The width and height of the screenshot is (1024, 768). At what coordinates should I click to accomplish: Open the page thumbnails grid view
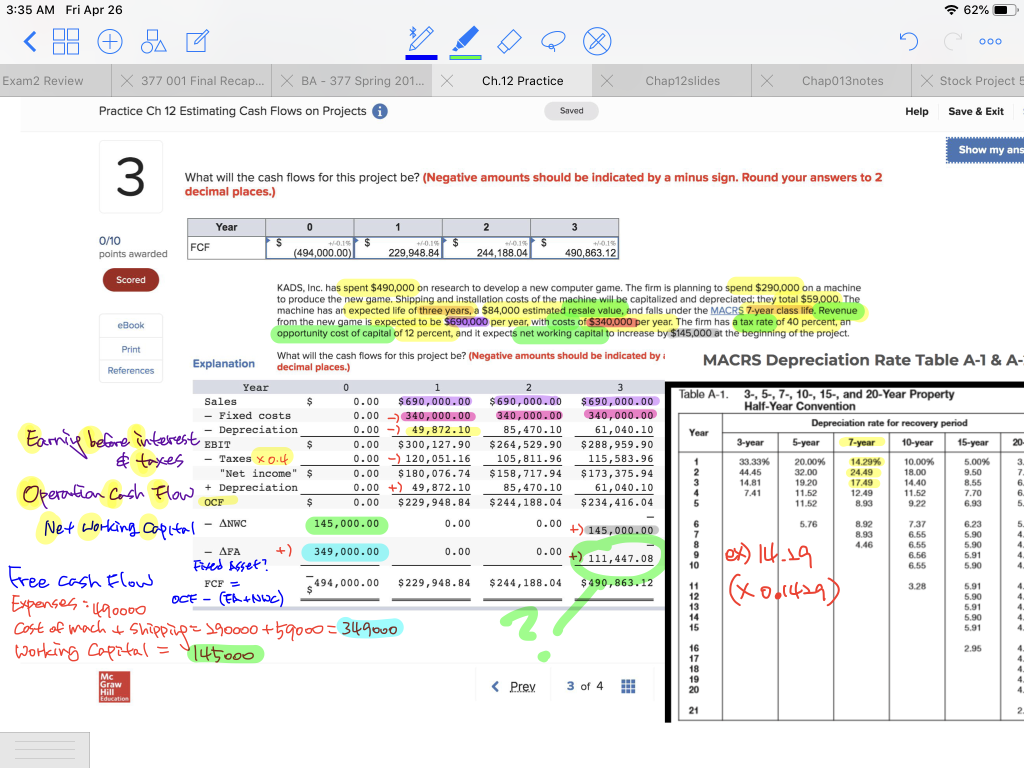(67, 42)
